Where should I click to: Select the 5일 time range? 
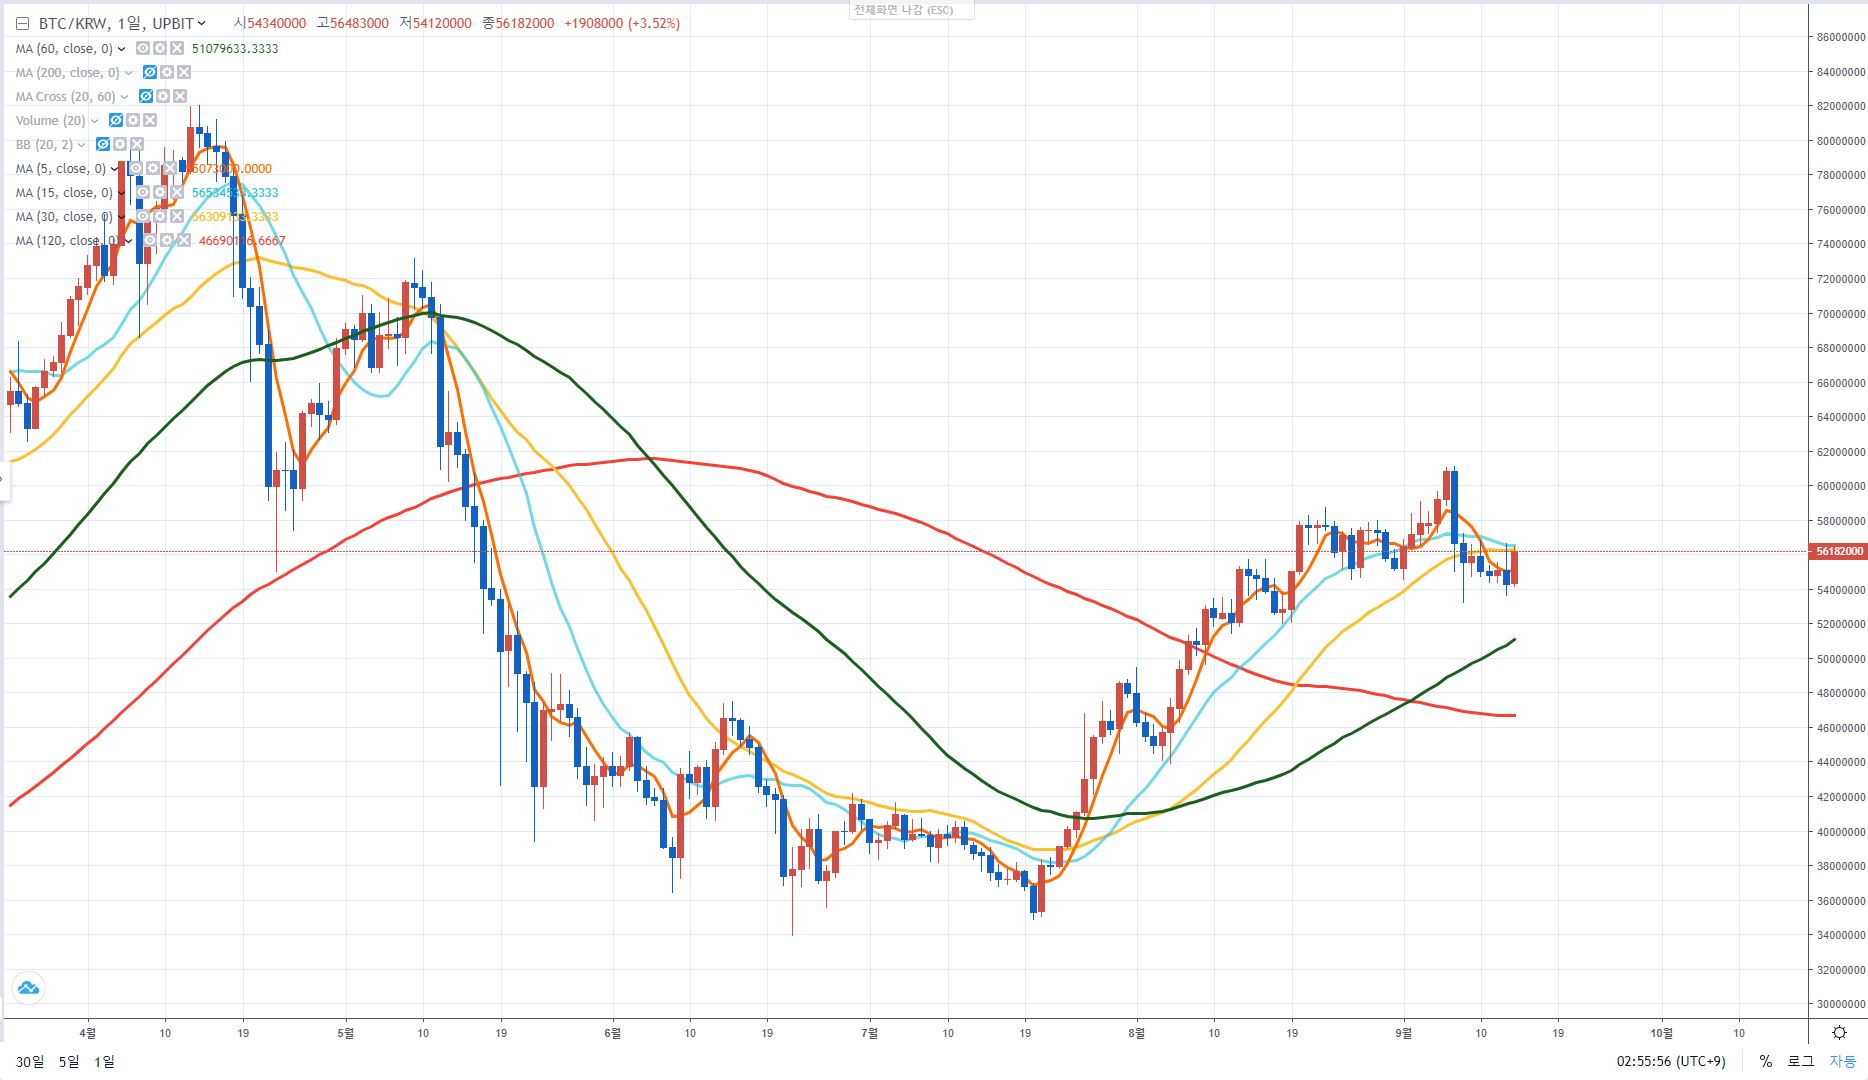[69, 1061]
